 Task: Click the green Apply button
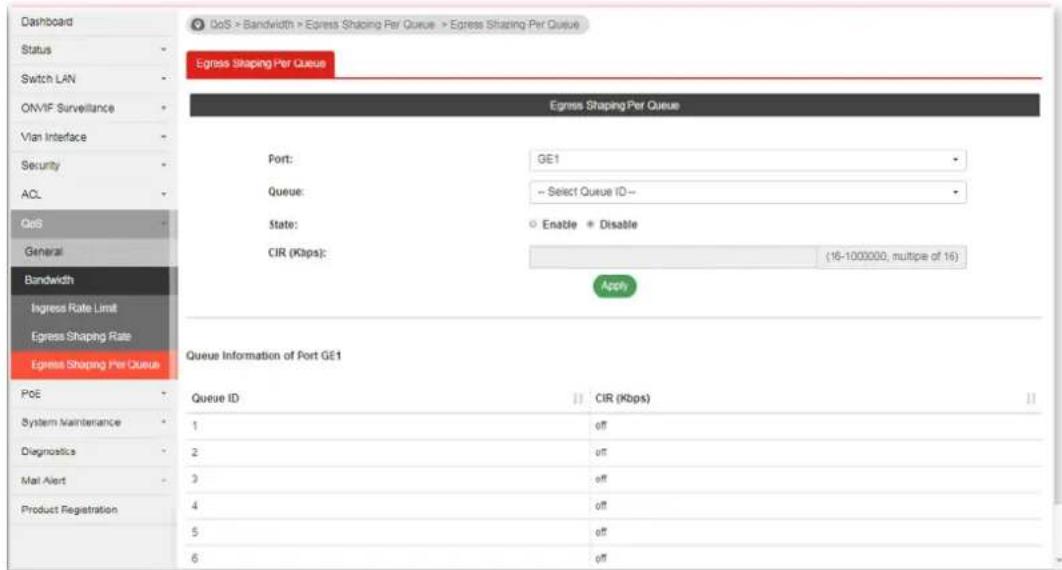pos(614,286)
